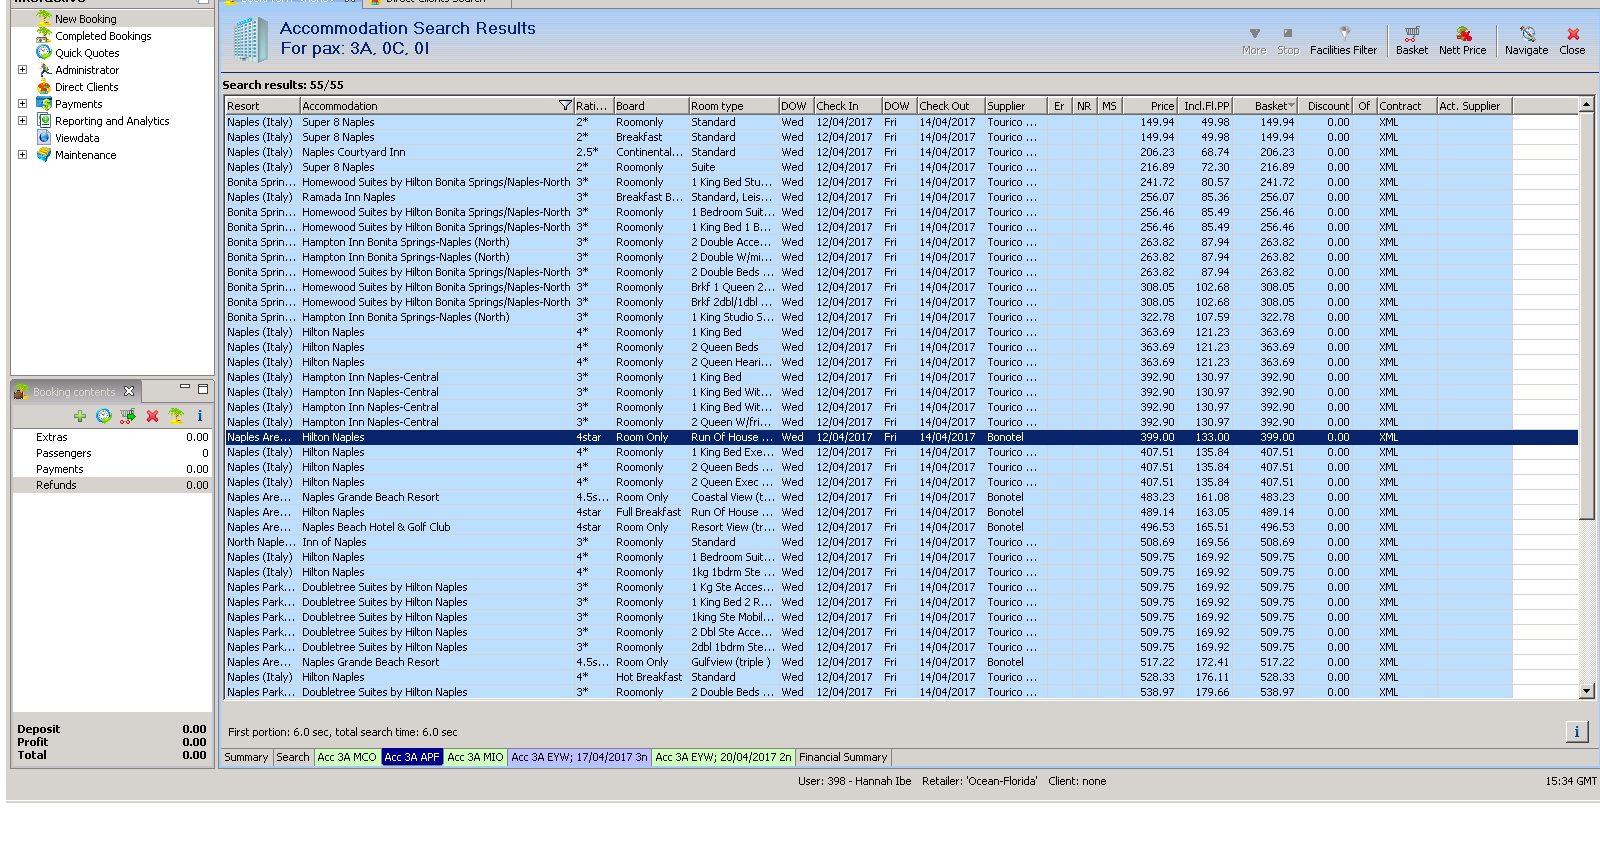Click the Nett Price icon
This screenshot has width=1600, height=860.
tap(1463, 34)
